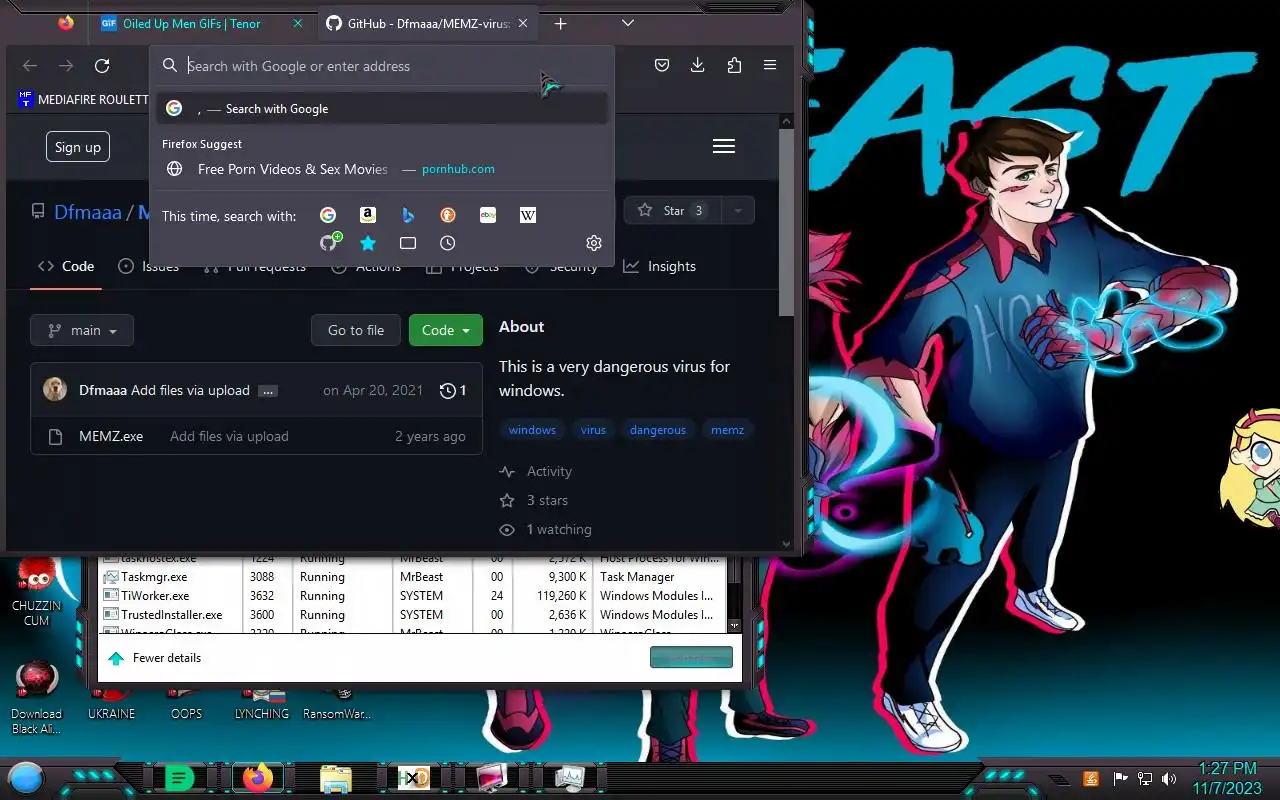Click the memz topic tag

pos(727,430)
